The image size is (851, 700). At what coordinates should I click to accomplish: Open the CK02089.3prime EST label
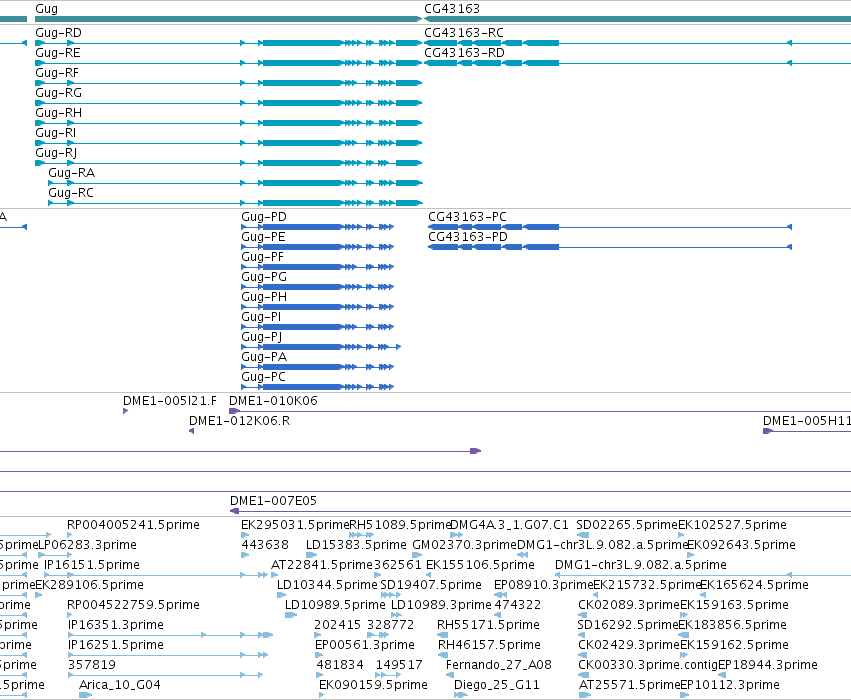[628, 605]
